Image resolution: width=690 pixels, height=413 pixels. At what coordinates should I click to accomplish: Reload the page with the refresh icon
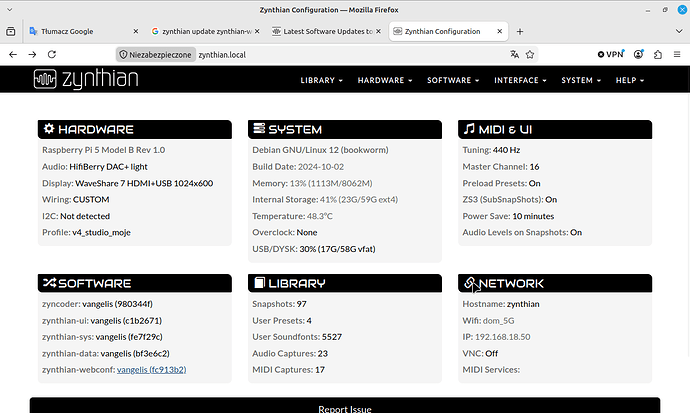[52, 55]
